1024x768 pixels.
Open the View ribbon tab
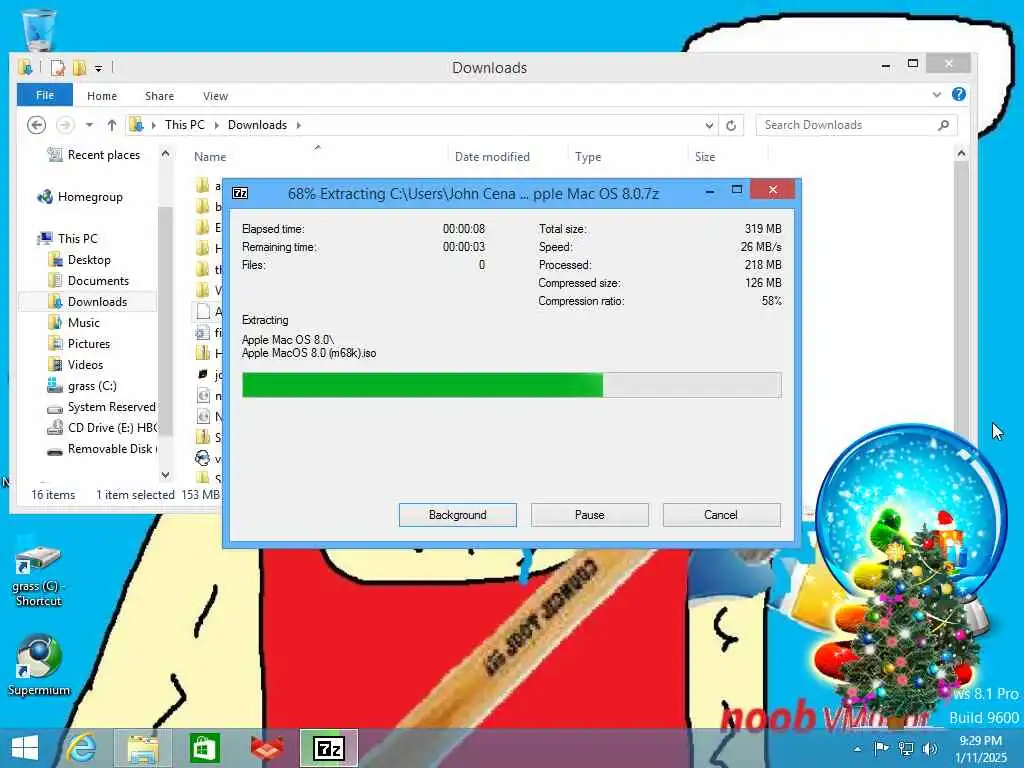(215, 96)
